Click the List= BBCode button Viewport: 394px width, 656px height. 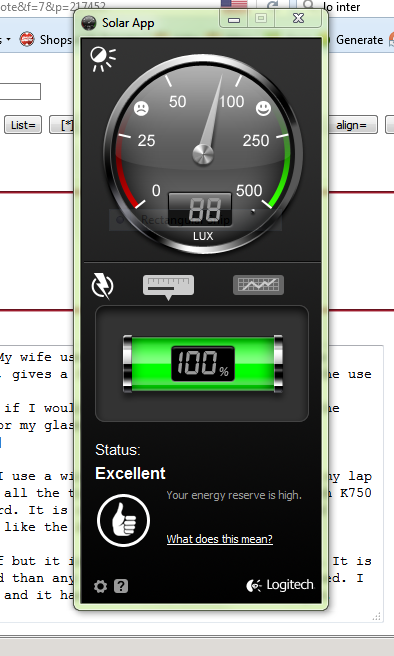pos(23,125)
